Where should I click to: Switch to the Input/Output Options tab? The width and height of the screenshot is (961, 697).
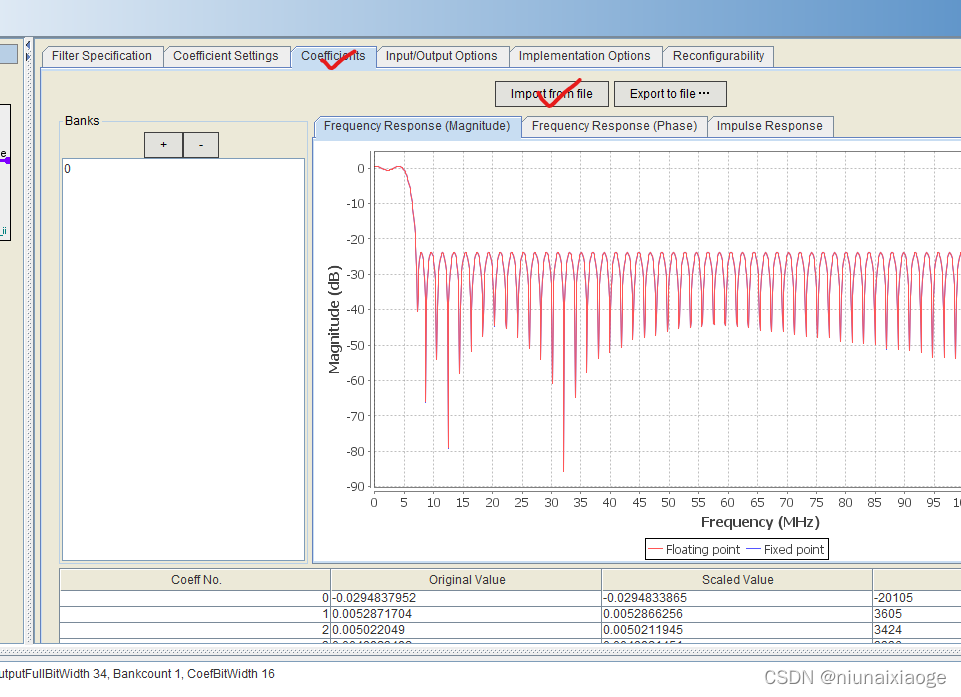tap(443, 56)
